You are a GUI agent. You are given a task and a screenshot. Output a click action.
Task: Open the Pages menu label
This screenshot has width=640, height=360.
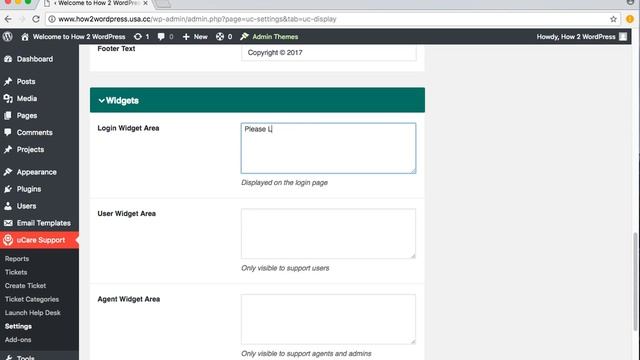[27, 116]
